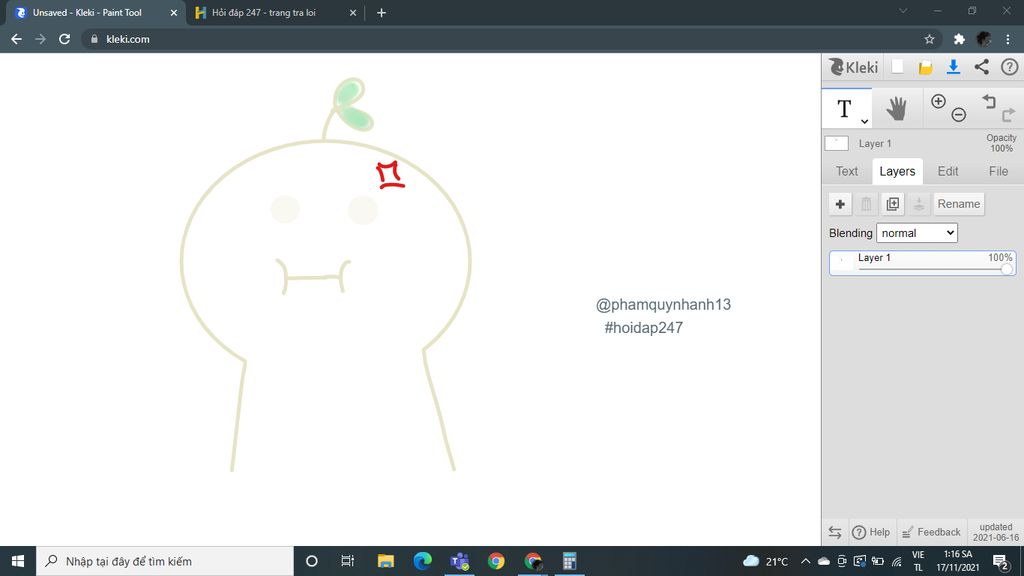The height and width of the screenshot is (576, 1024).
Task: Zoom in on the canvas
Action: 938,99
